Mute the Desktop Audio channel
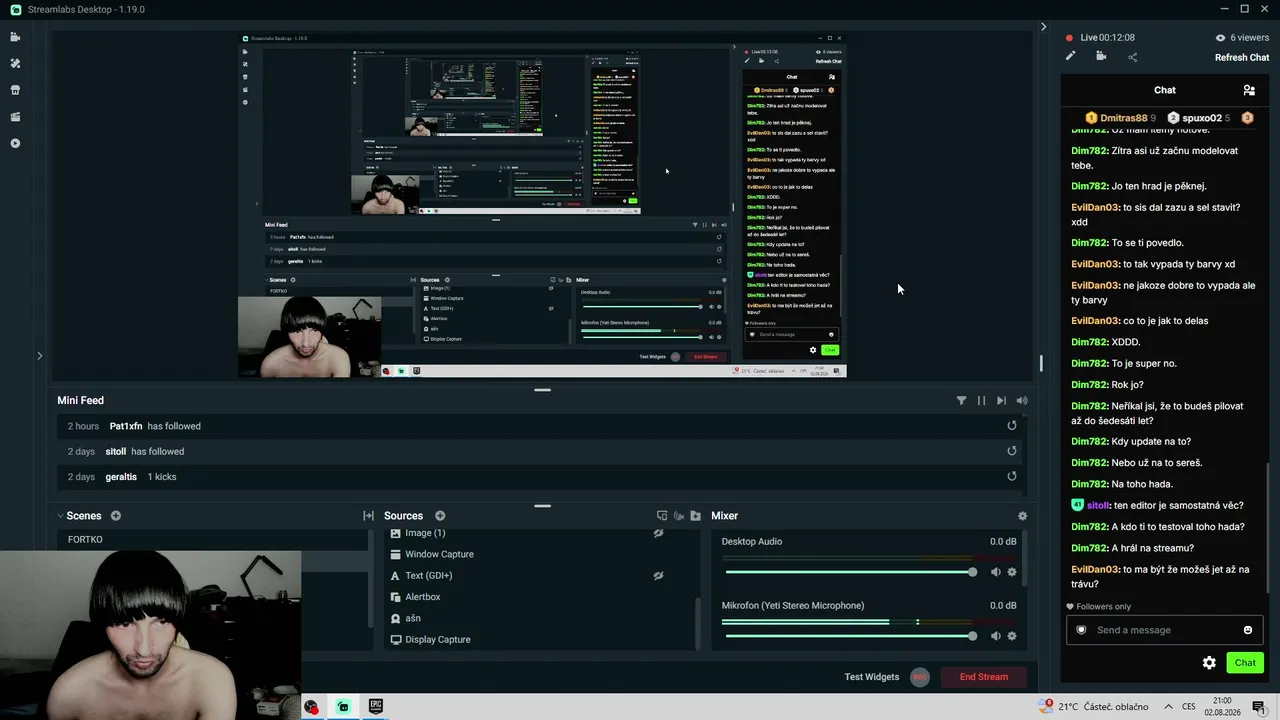1280x720 pixels. (x=995, y=572)
